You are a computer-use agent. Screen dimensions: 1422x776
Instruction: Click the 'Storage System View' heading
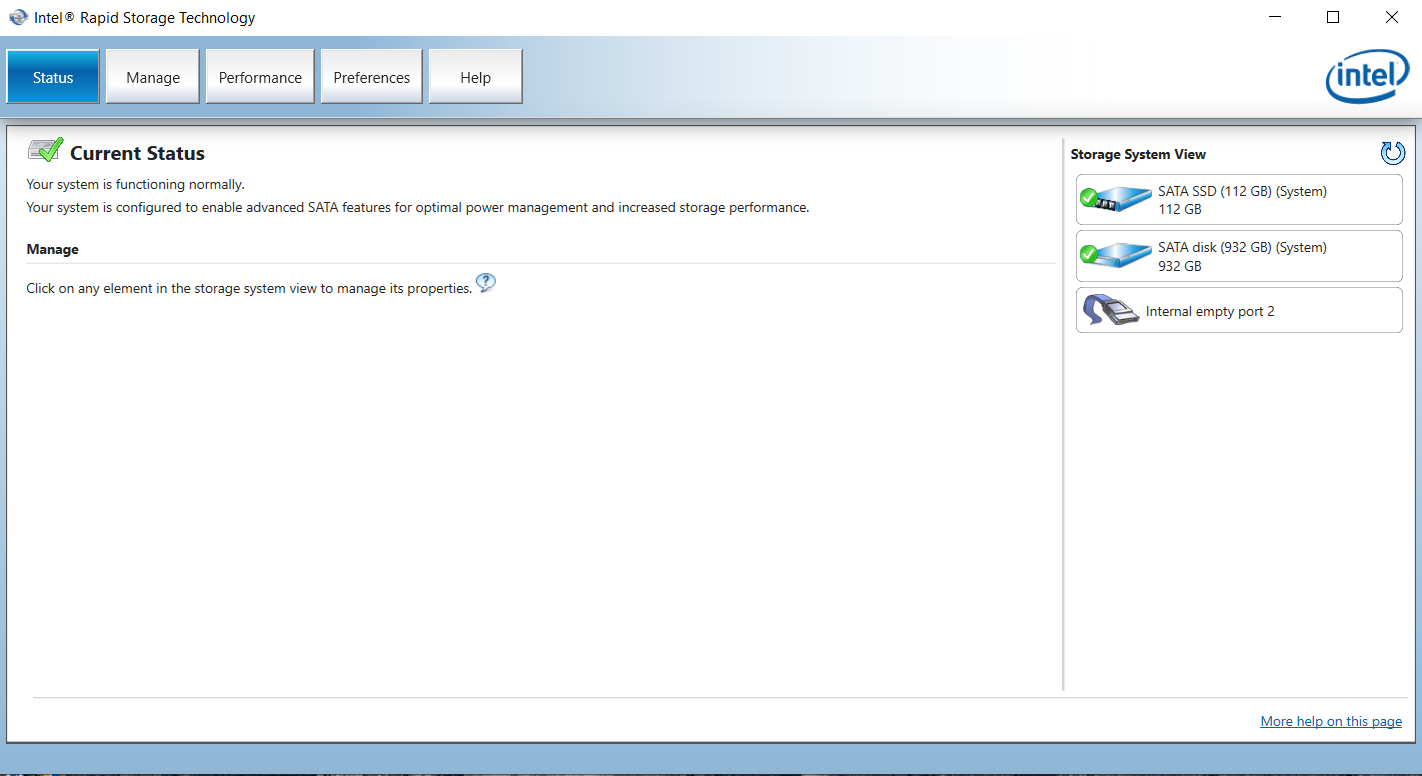(x=1138, y=154)
